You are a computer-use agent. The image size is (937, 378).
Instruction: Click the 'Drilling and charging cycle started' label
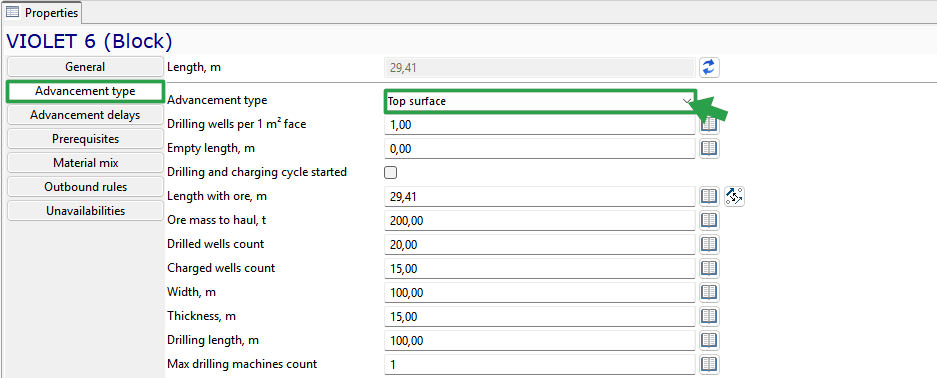click(x=257, y=172)
